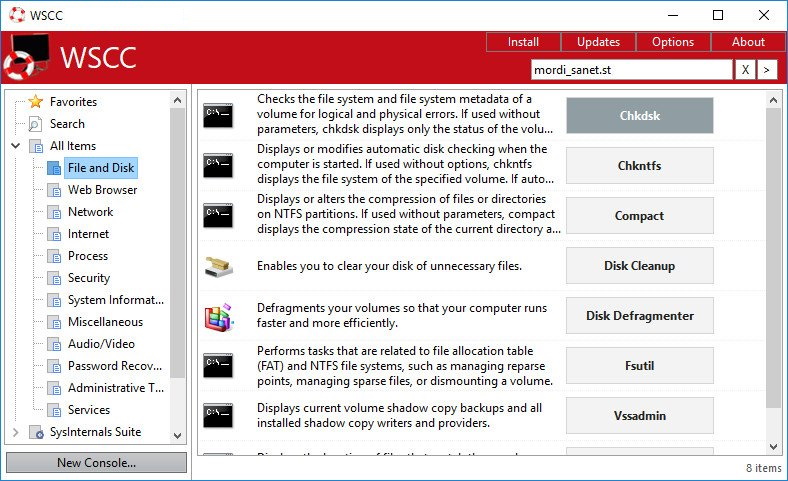The image size is (788, 481).
Task: Click the Audio/Video category icon
Action: (x=54, y=344)
